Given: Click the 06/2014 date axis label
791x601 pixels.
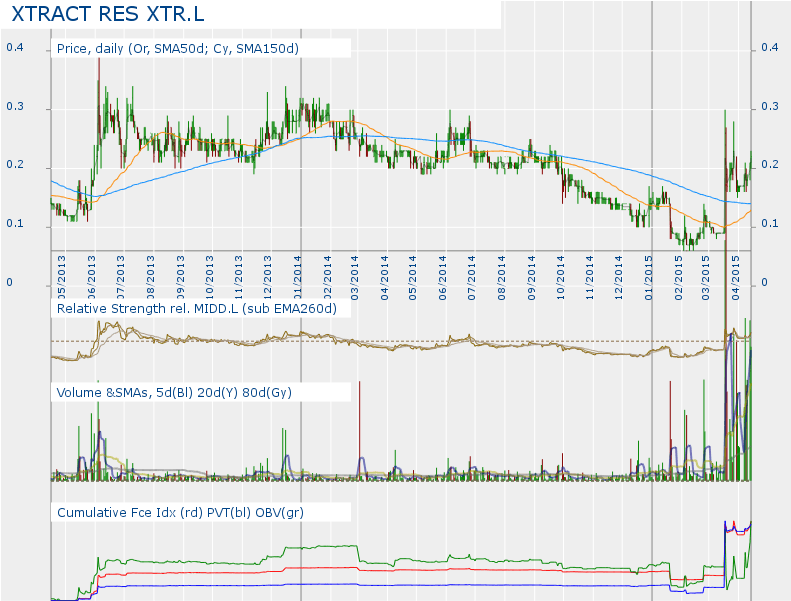Looking at the screenshot, I should pos(442,278).
